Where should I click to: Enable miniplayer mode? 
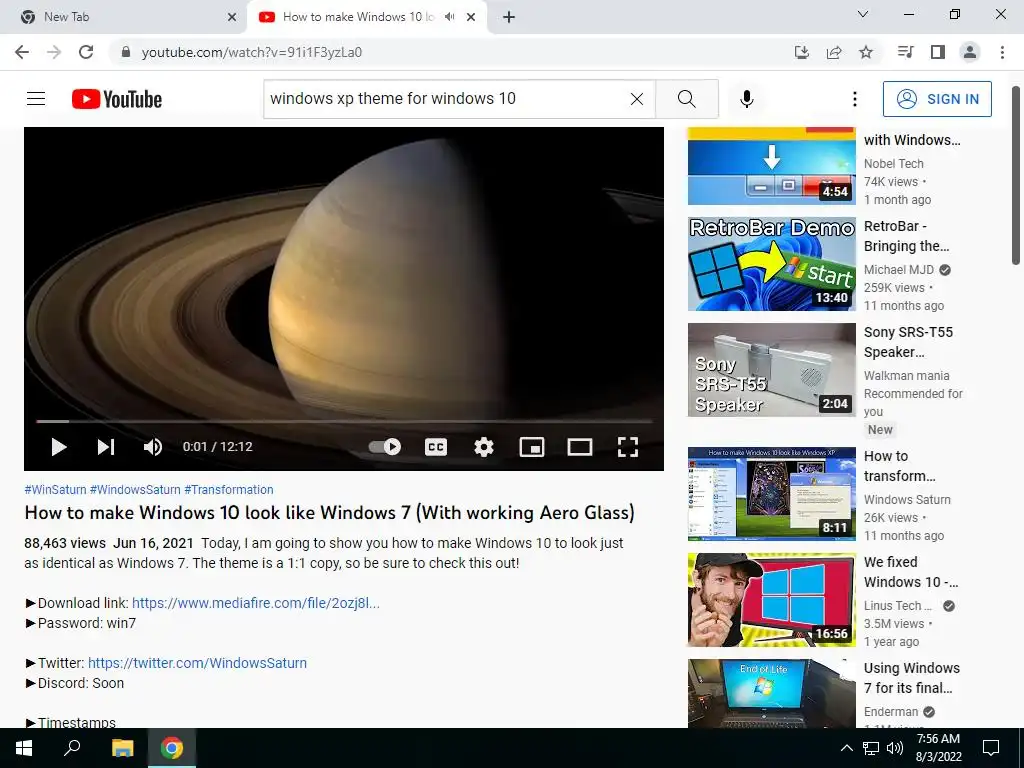(x=532, y=447)
